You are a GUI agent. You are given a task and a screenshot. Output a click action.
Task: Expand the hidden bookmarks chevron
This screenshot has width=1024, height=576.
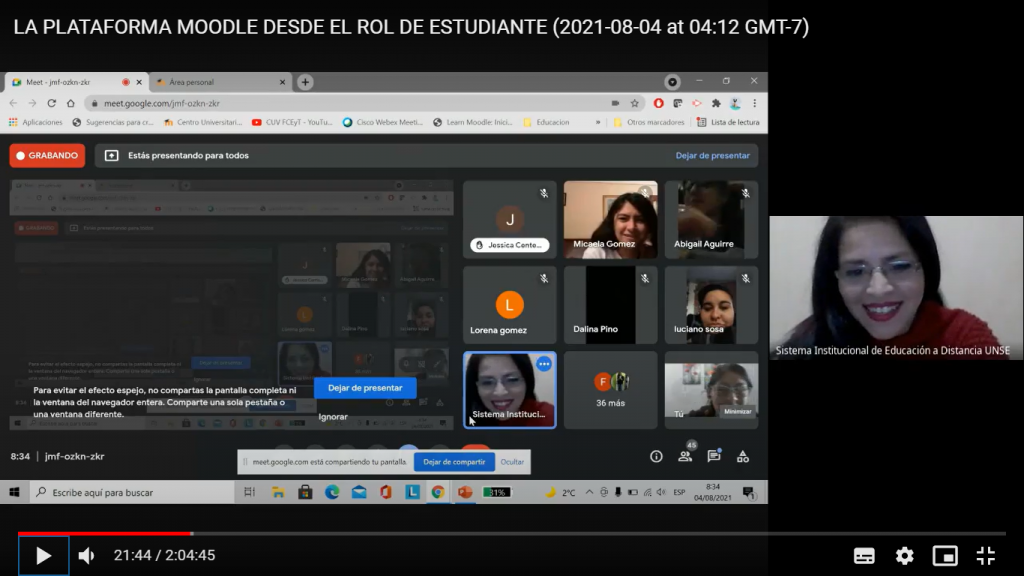coord(598,122)
